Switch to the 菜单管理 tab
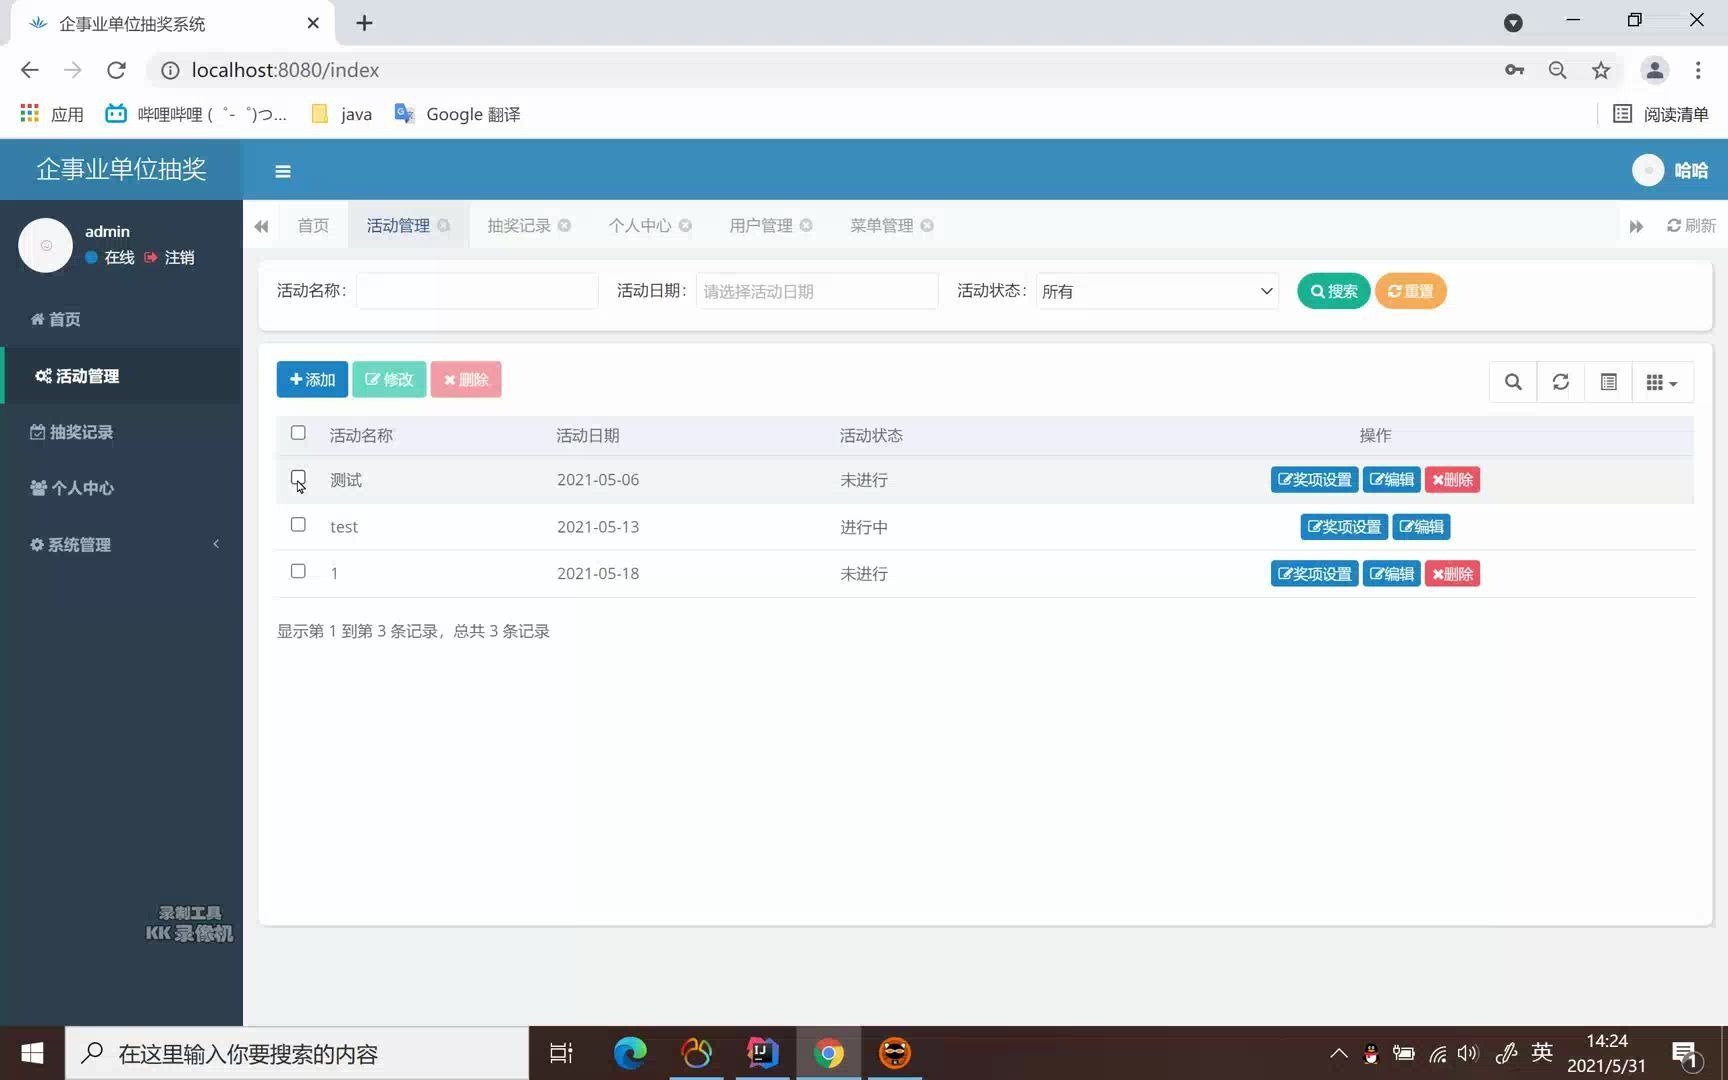The width and height of the screenshot is (1728, 1080). [x=881, y=226]
